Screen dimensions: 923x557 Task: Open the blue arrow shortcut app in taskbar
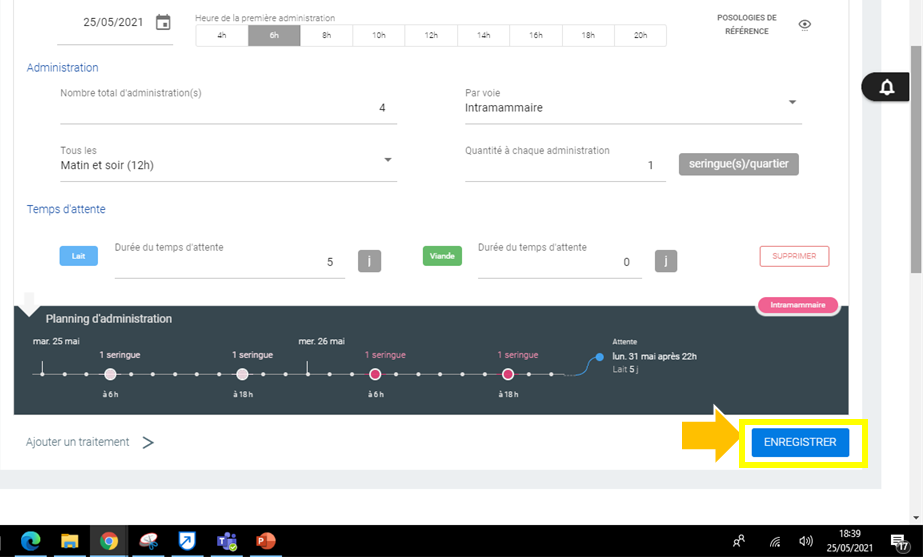pos(187,541)
